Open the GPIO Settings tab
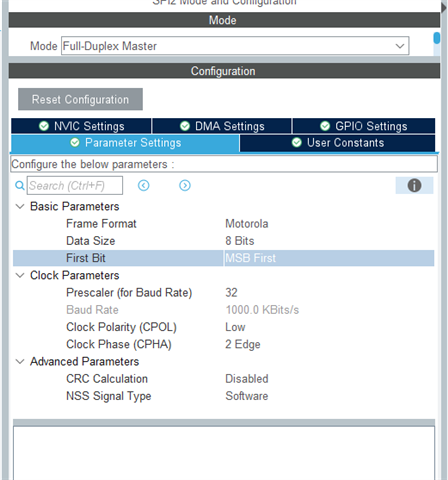The height and width of the screenshot is (480, 448). point(364,126)
